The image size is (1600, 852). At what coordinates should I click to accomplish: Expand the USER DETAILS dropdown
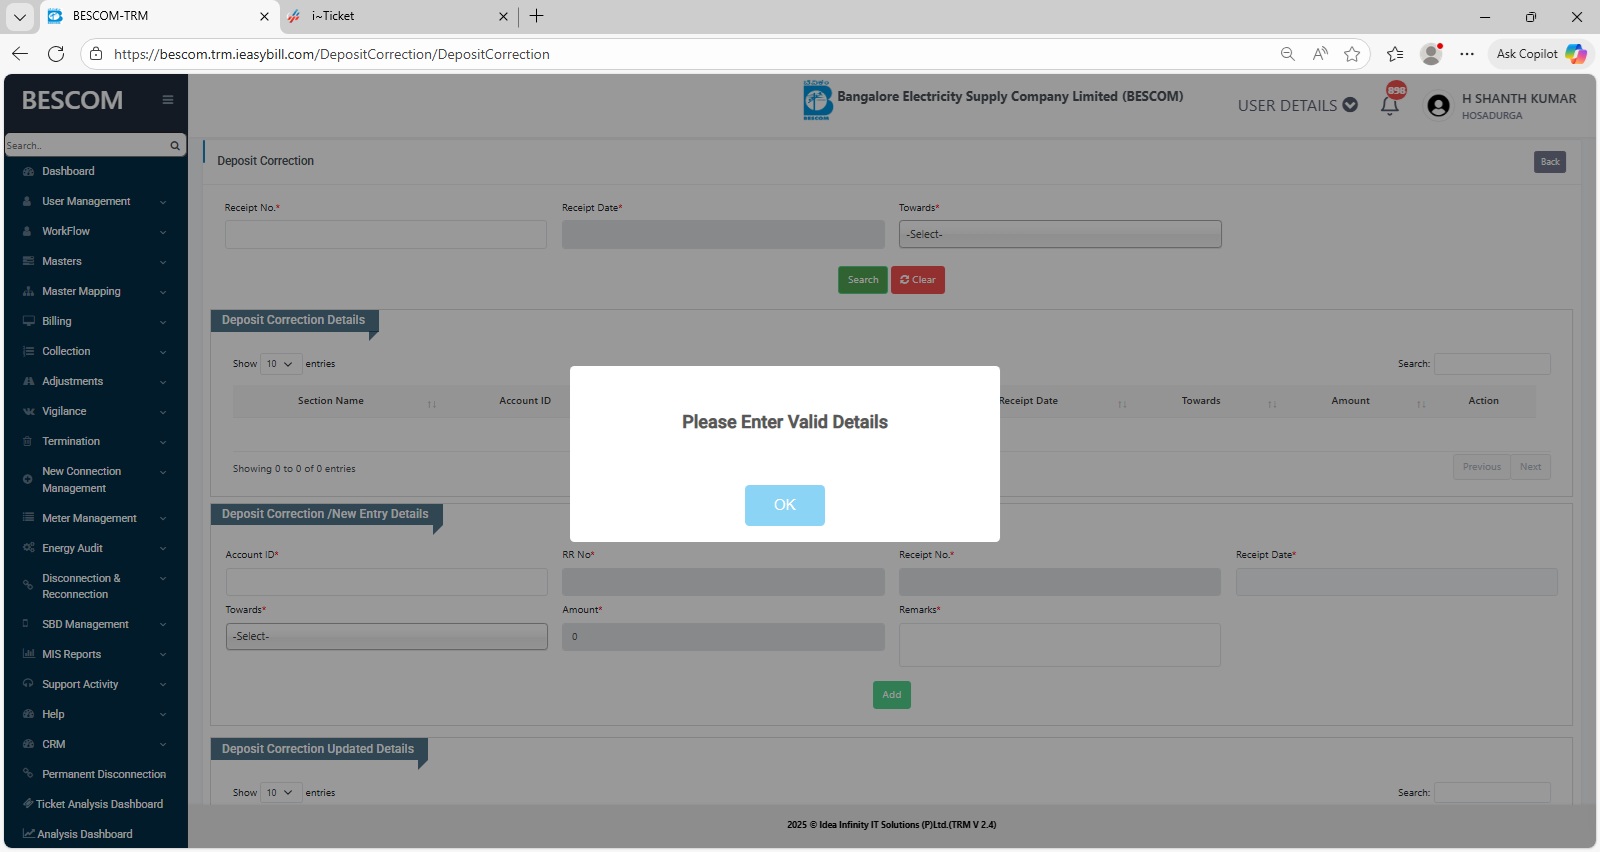coord(1297,105)
